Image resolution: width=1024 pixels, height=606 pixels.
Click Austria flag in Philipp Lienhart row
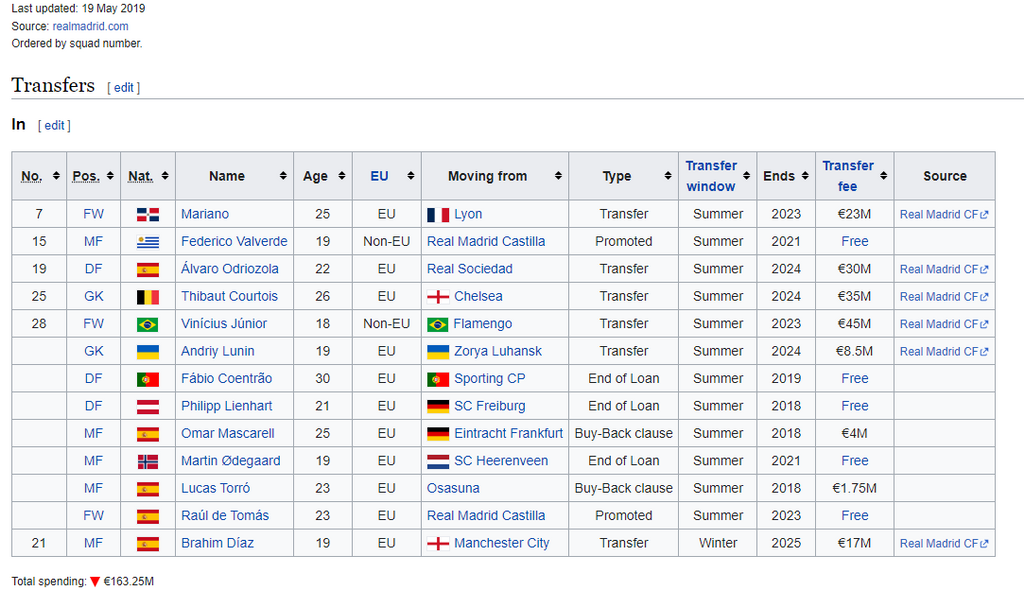click(x=148, y=406)
